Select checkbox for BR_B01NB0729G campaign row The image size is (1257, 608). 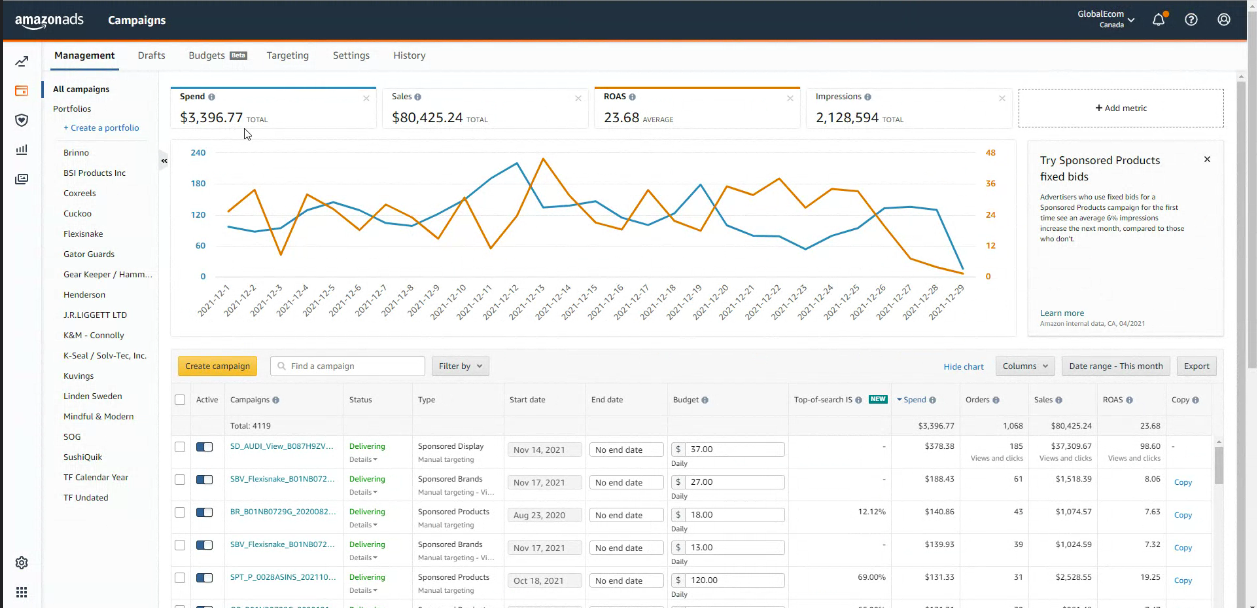tap(180, 512)
